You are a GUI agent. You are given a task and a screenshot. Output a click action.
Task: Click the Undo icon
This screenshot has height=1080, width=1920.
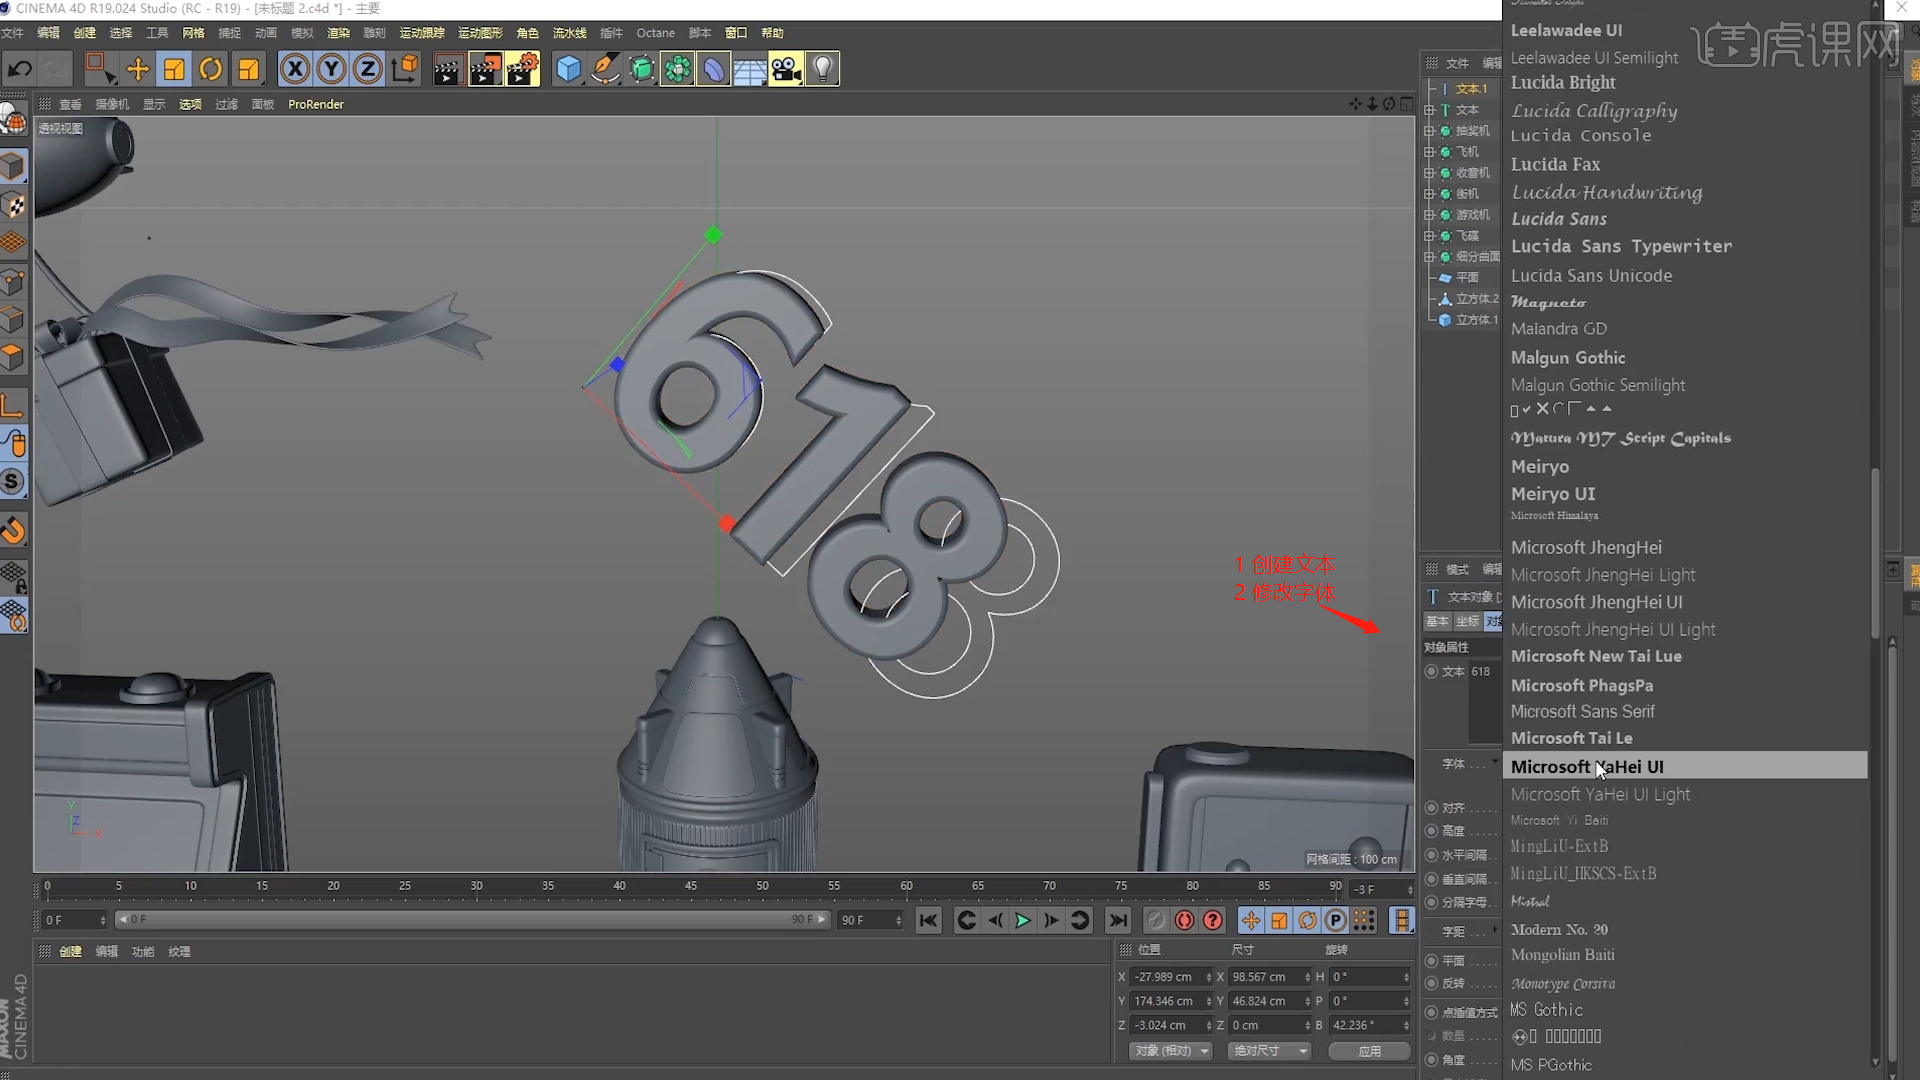click(x=19, y=68)
